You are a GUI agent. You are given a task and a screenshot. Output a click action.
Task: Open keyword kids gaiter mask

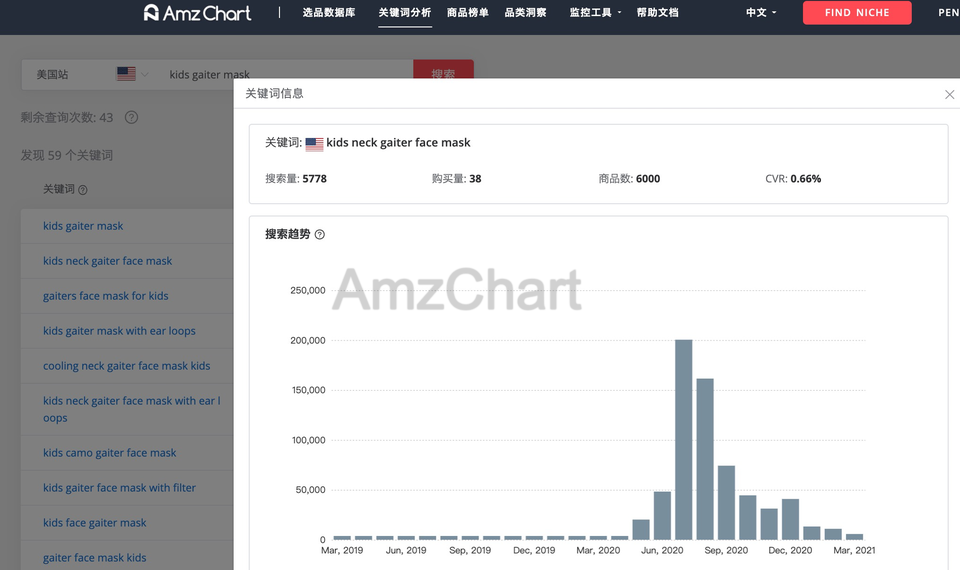(x=83, y=226)
